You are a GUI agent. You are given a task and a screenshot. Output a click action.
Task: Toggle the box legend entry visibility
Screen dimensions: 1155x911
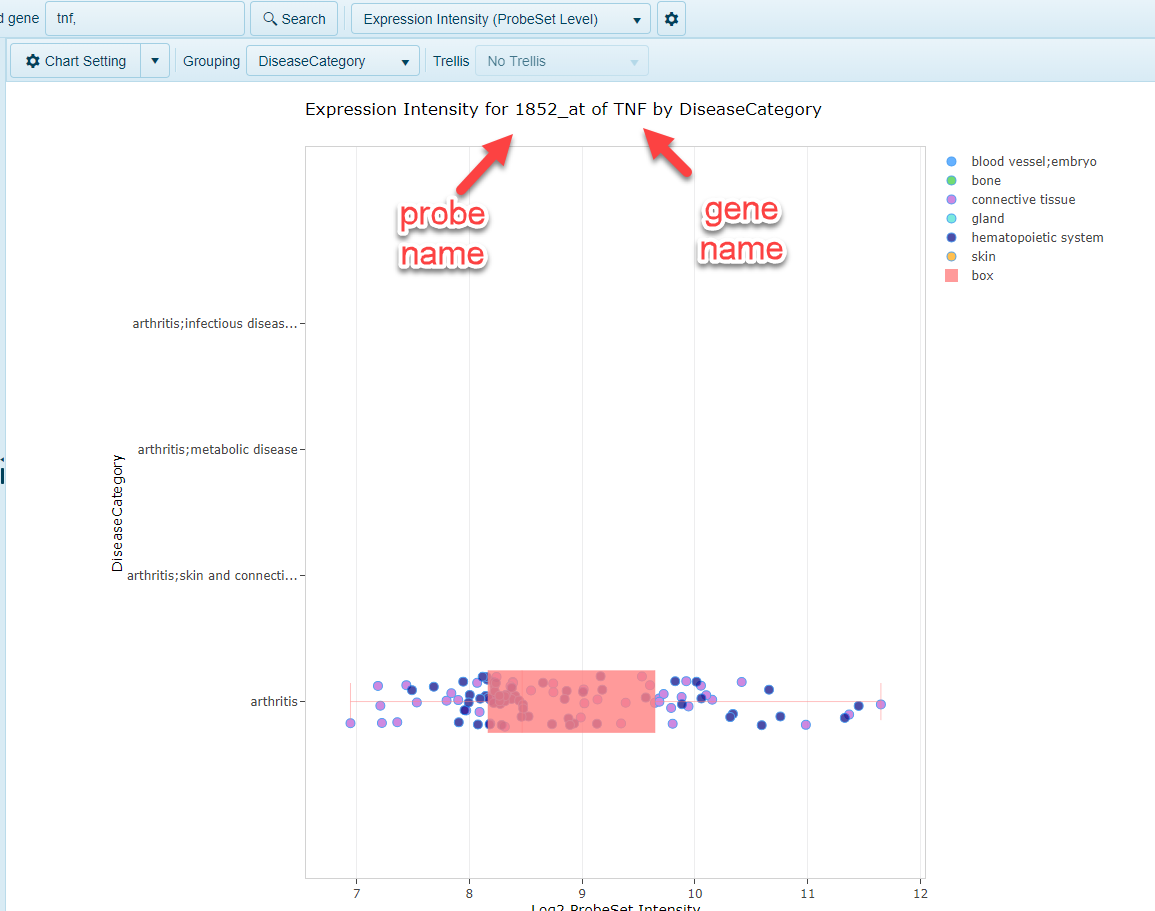pos(982,275)
